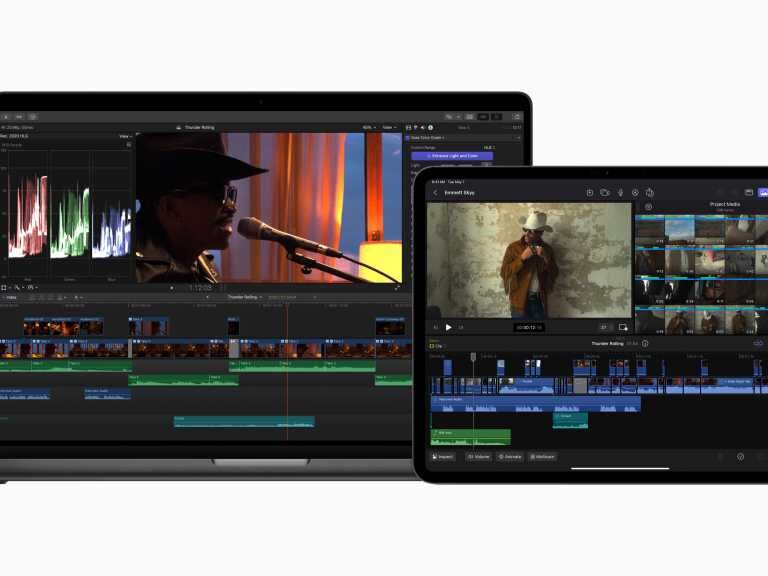Click the highlighted info inspector icon on Mac
768x576 pixels.
[x=431, y=128]
